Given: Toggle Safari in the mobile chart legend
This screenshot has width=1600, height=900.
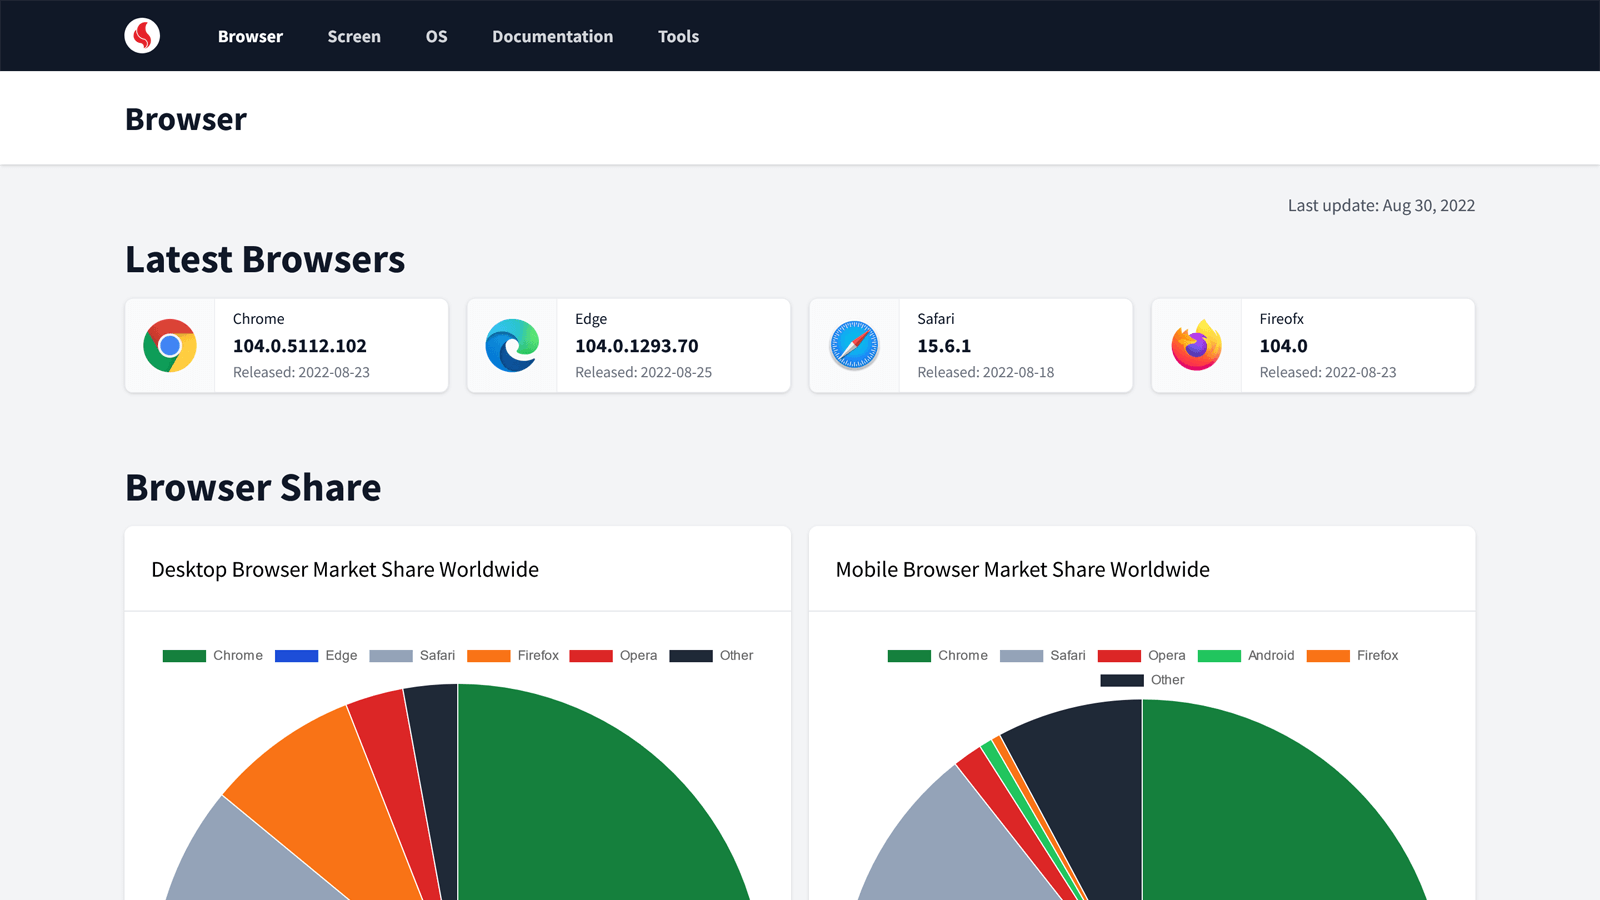Looking at the screenshot, I should 1043,656.
